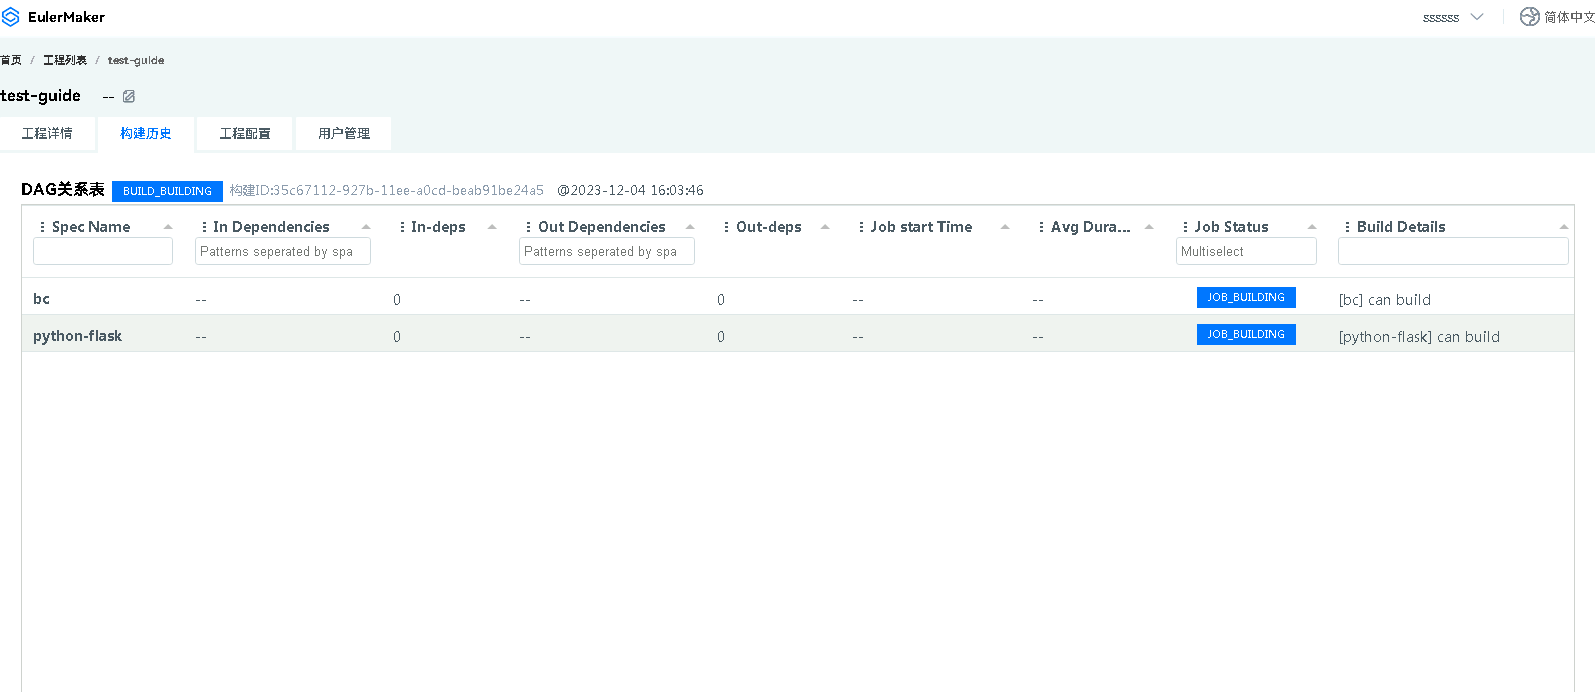The width and height of the screenshot is (1595, 692).
Task: Switch to the 工程配置 tab
Action: pyautogui.click(x=245, y=133)
